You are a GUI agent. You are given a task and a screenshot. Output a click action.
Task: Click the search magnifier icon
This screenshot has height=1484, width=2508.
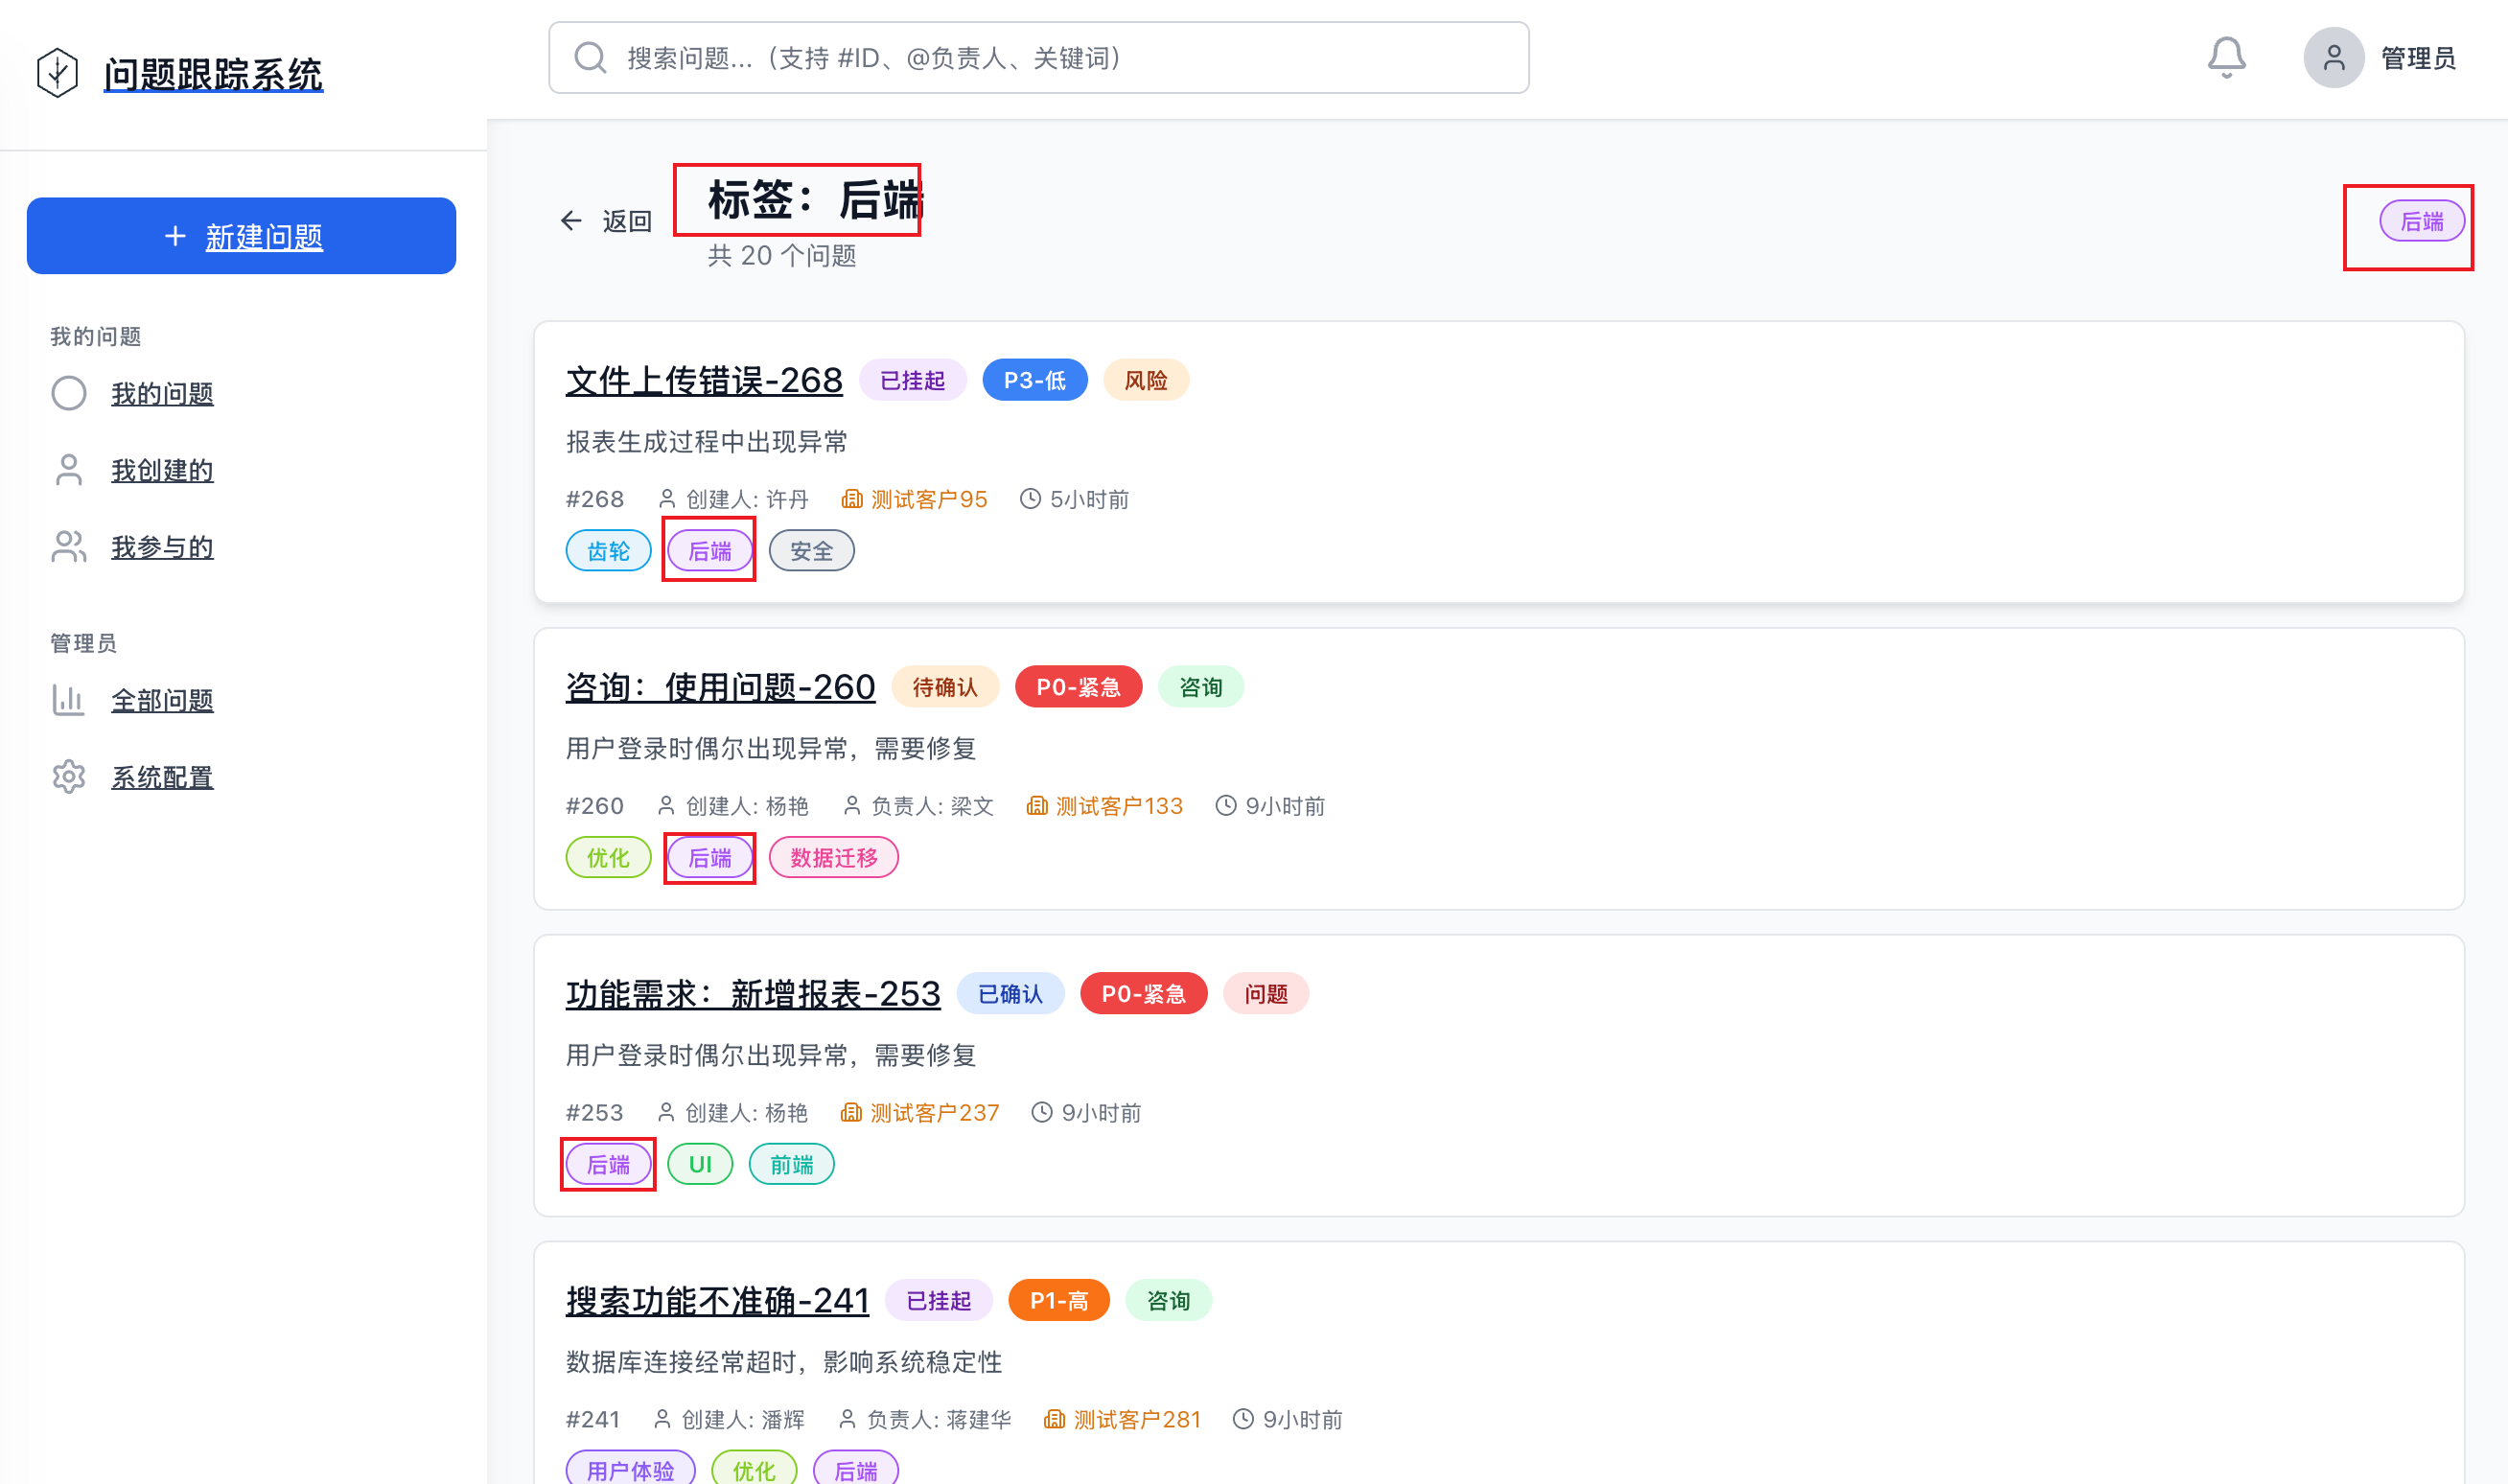coord(591,58)
